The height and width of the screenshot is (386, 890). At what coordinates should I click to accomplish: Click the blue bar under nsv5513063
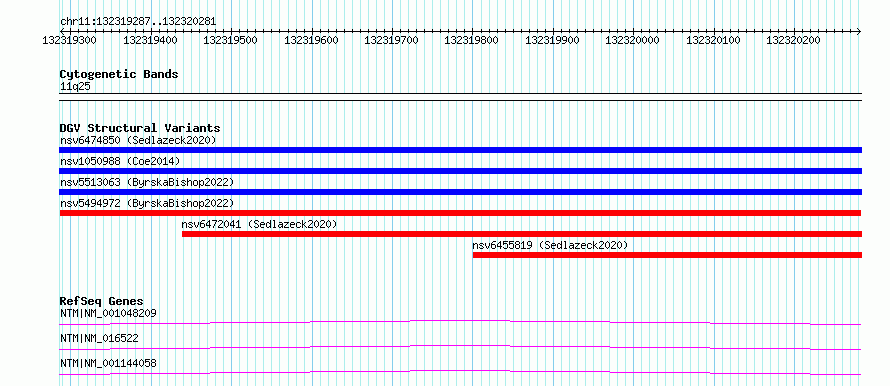[460, 192]
